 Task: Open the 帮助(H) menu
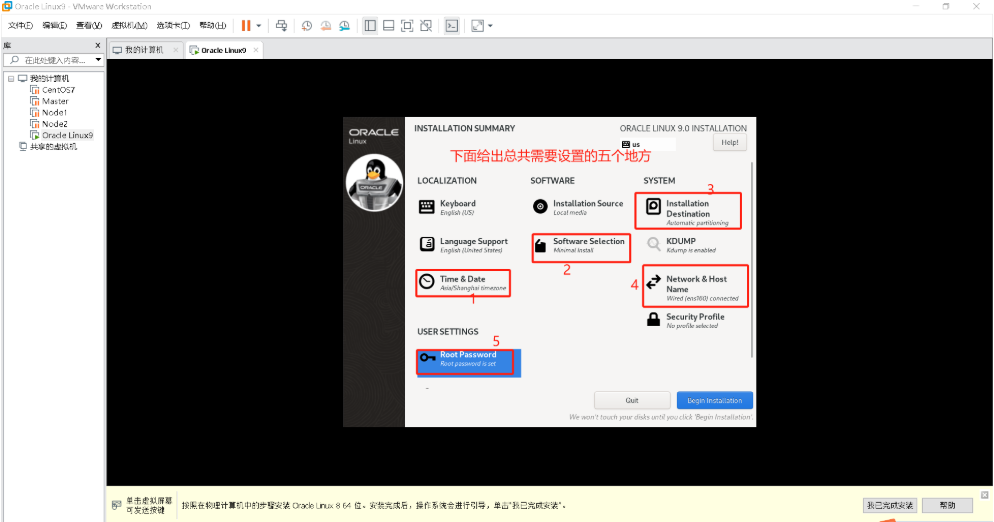pos(212,25)
